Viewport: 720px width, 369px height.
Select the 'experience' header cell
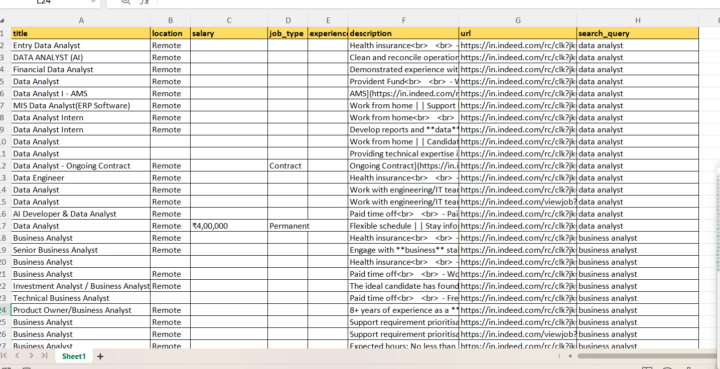coord(328,33)
